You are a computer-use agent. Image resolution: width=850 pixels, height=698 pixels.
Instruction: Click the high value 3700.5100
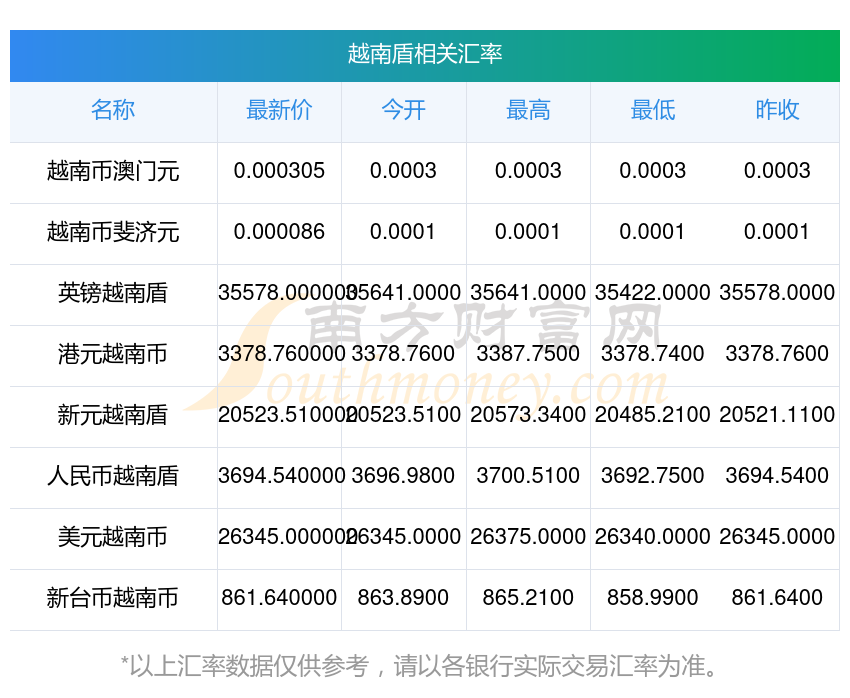point(528,476)
